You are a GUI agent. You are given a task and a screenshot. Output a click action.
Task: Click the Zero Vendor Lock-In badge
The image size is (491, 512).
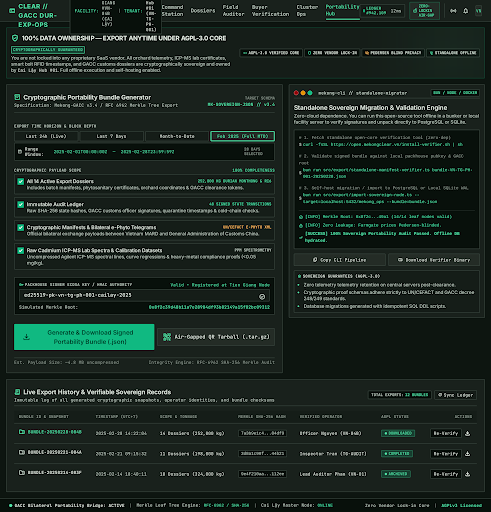(332, 53)
